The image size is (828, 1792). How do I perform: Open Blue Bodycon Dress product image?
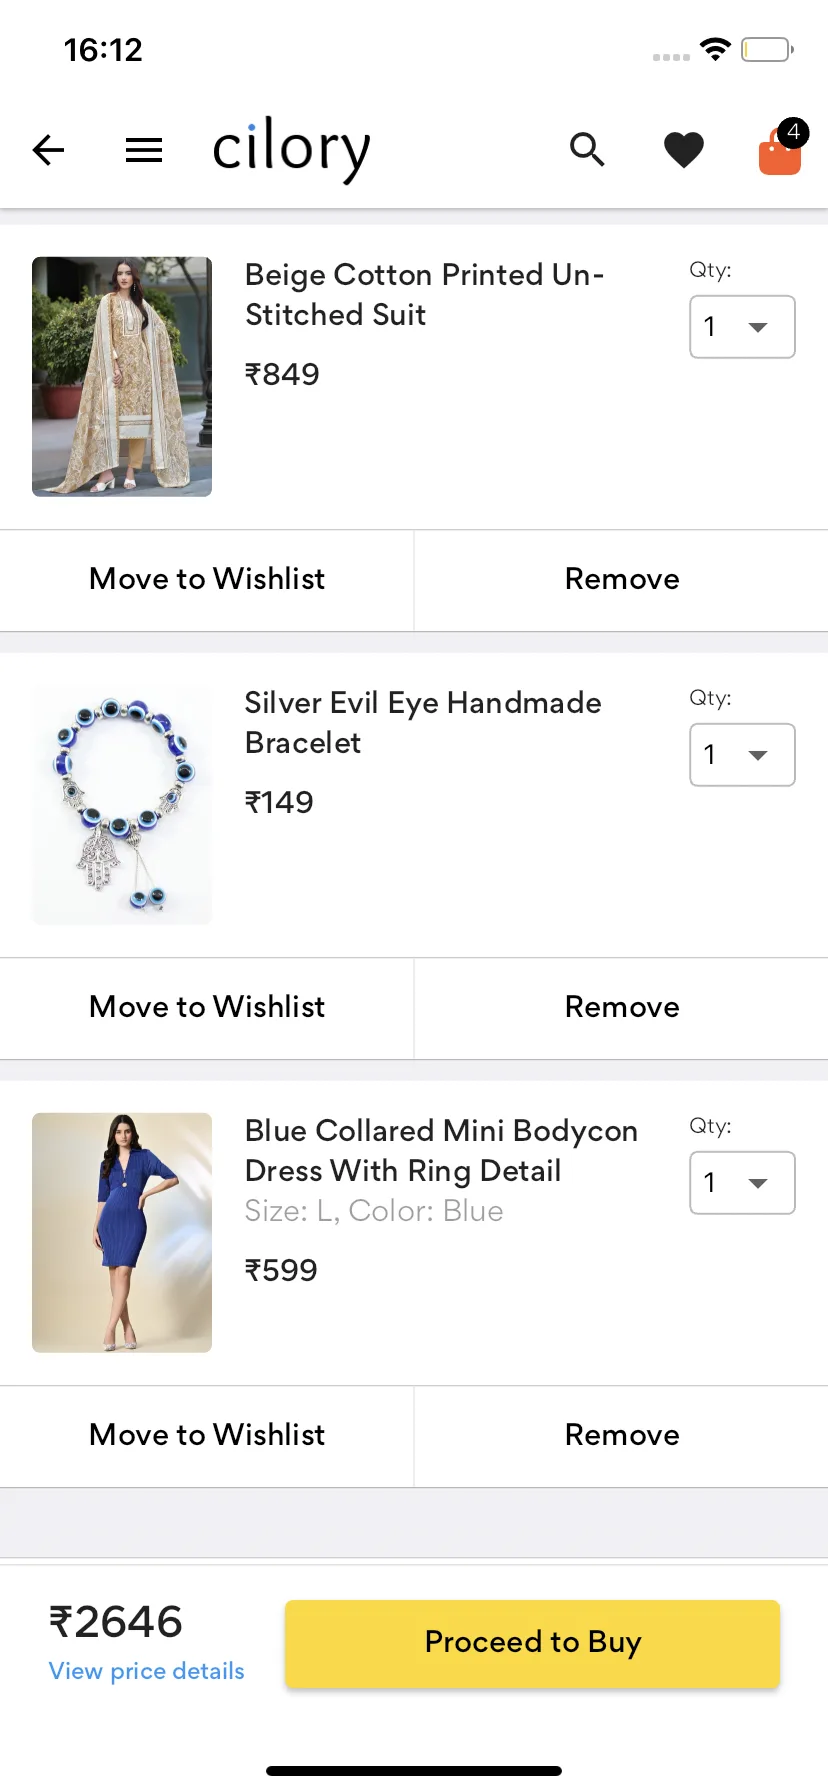pos(122,1232)
